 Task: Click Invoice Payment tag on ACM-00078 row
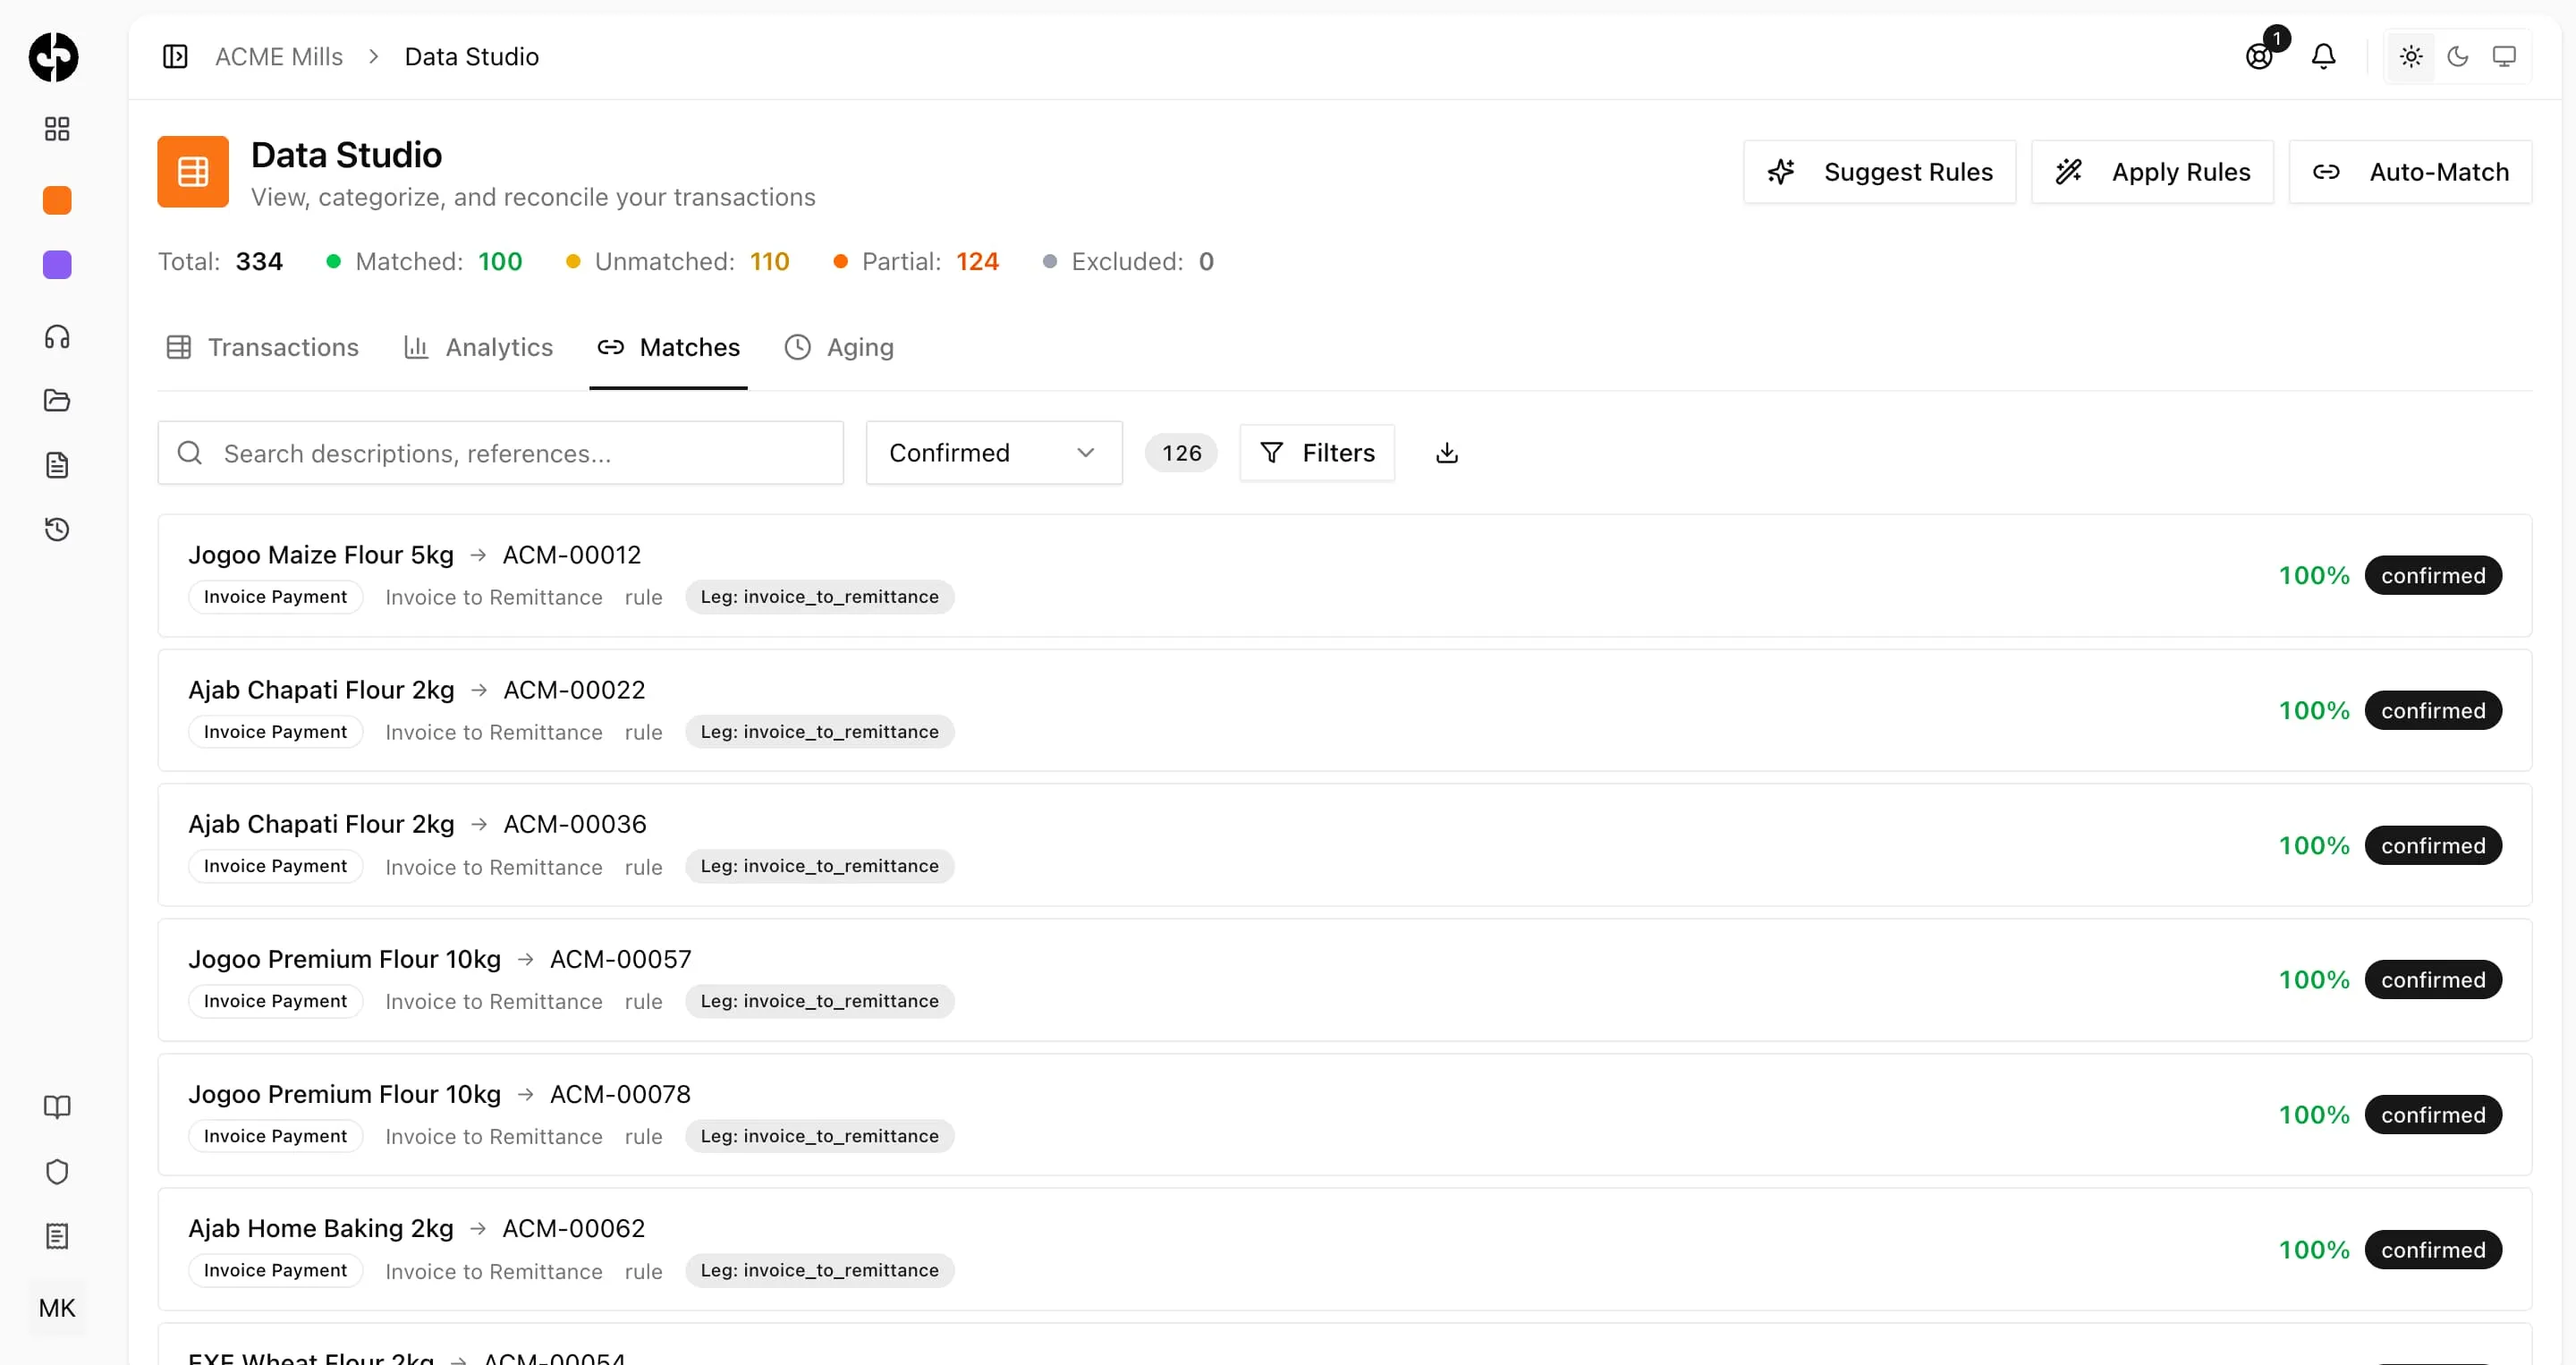275,1136
